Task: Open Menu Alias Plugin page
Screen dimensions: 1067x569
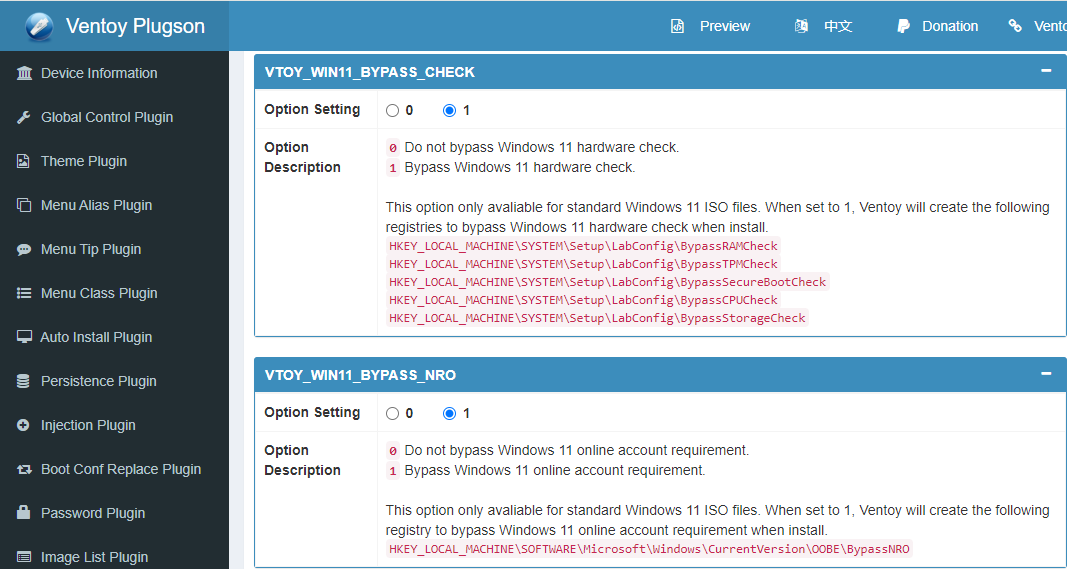Action: pos(96,206)
